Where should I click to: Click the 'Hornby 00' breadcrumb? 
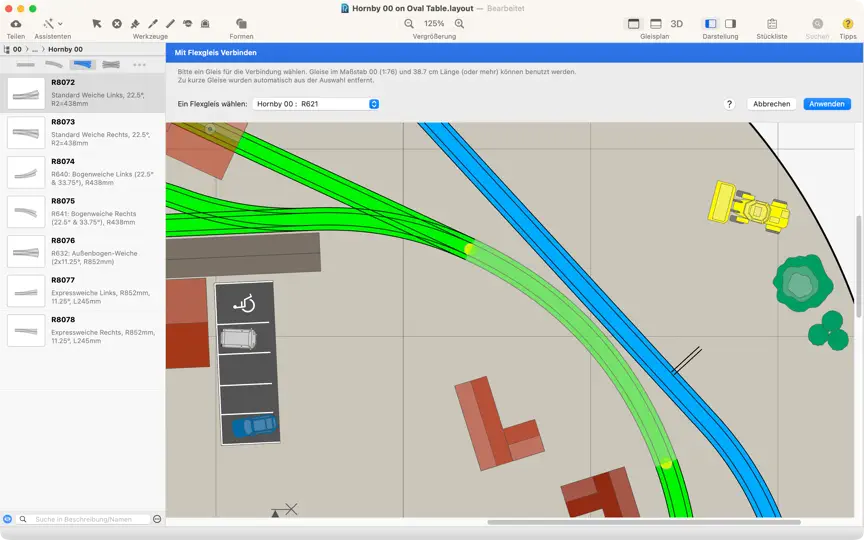coord(65,49)
